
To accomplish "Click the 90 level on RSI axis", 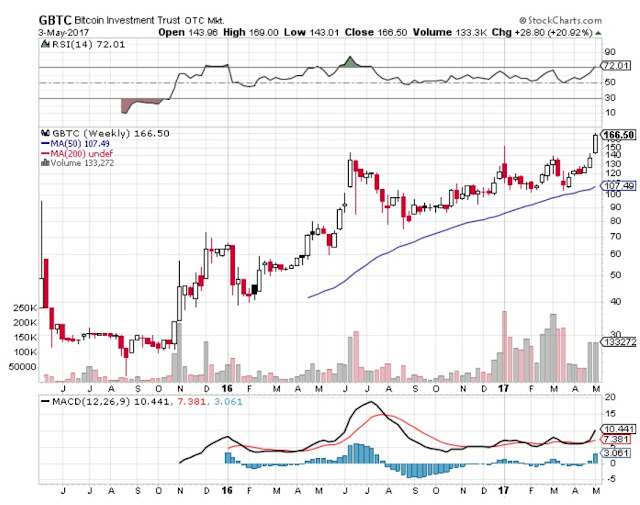I will click(x=610, y=52).
